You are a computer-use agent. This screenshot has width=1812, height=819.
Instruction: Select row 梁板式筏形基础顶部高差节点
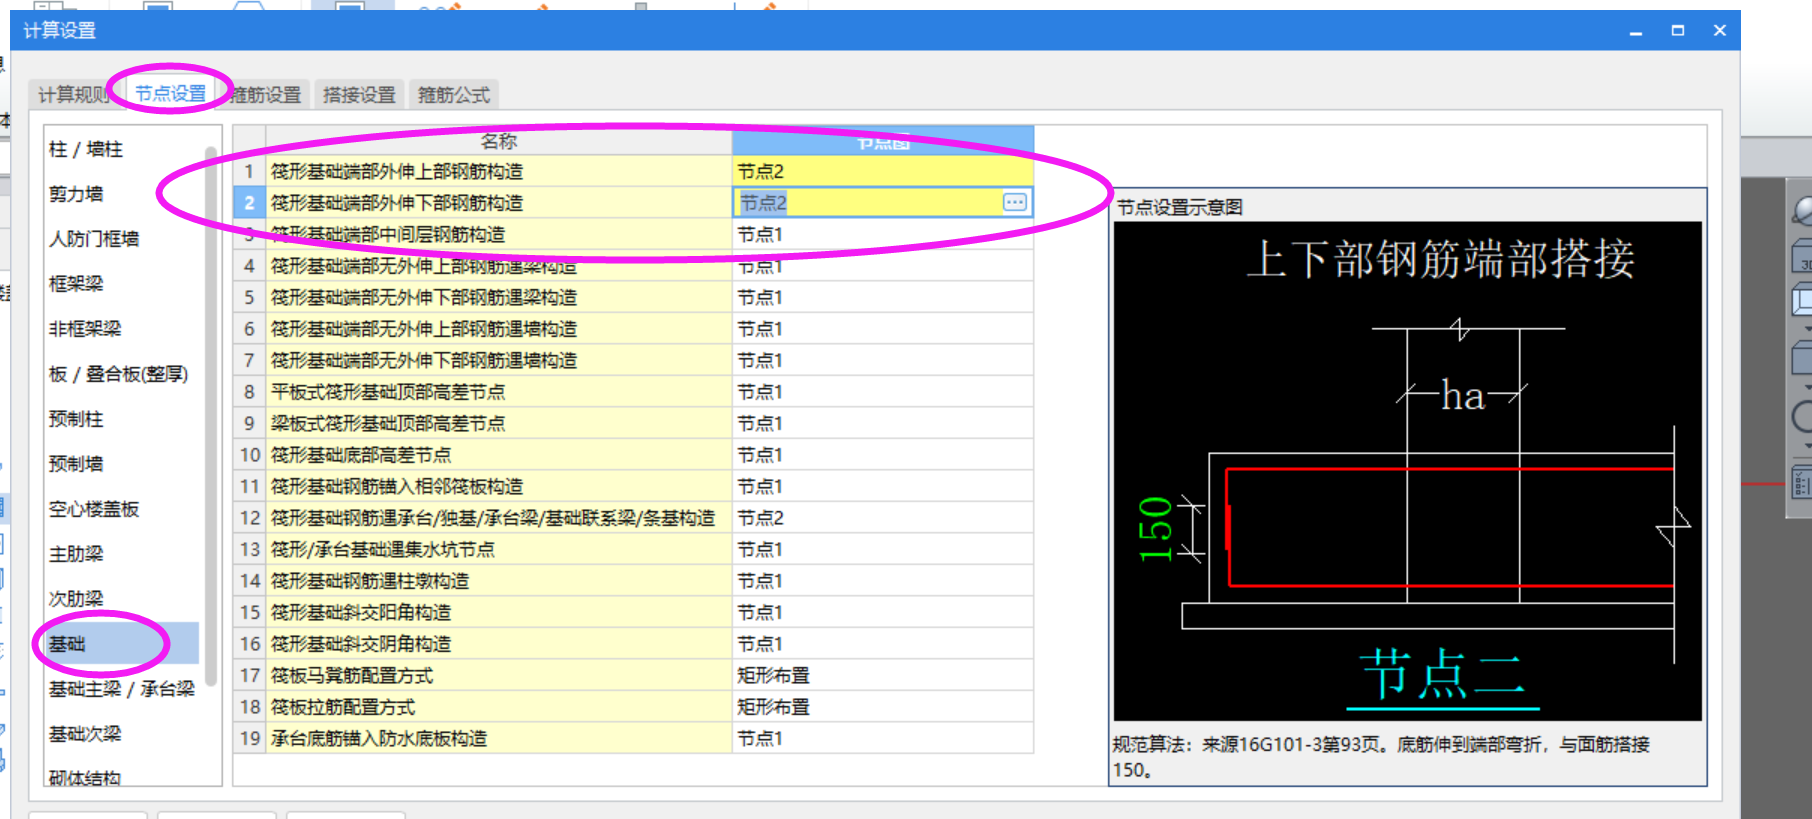click(x=498, y=423)
